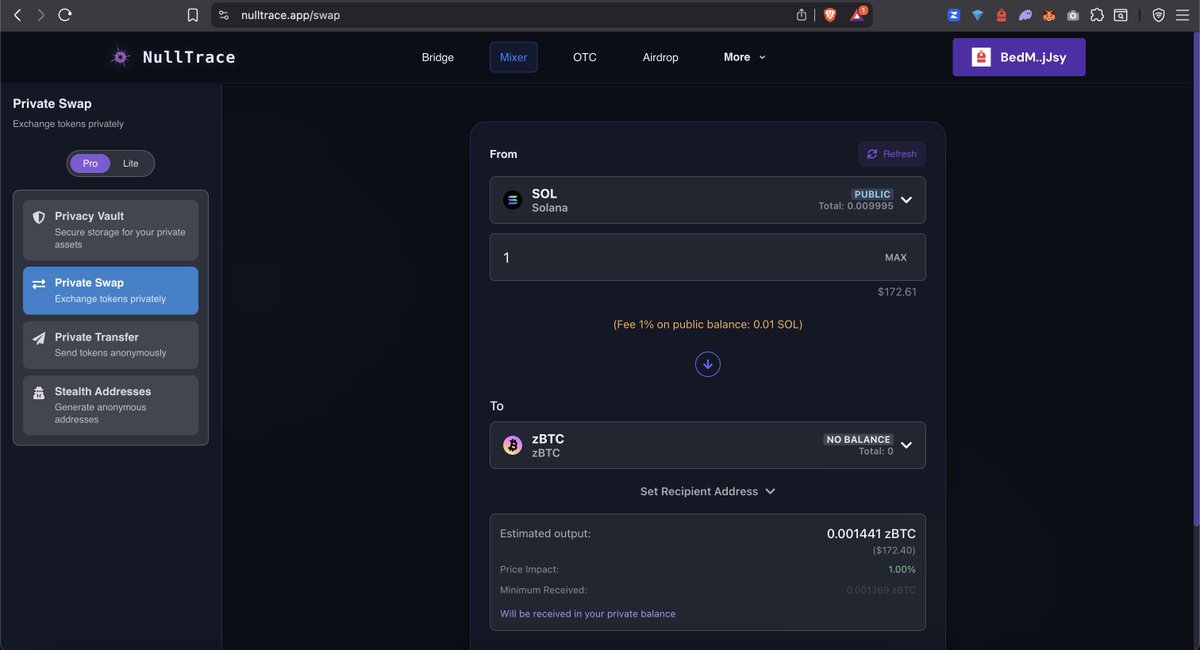This screenshot has height=650, width=1200.
Task: Open the Airdrop page
Action: [x=661, y=57]
